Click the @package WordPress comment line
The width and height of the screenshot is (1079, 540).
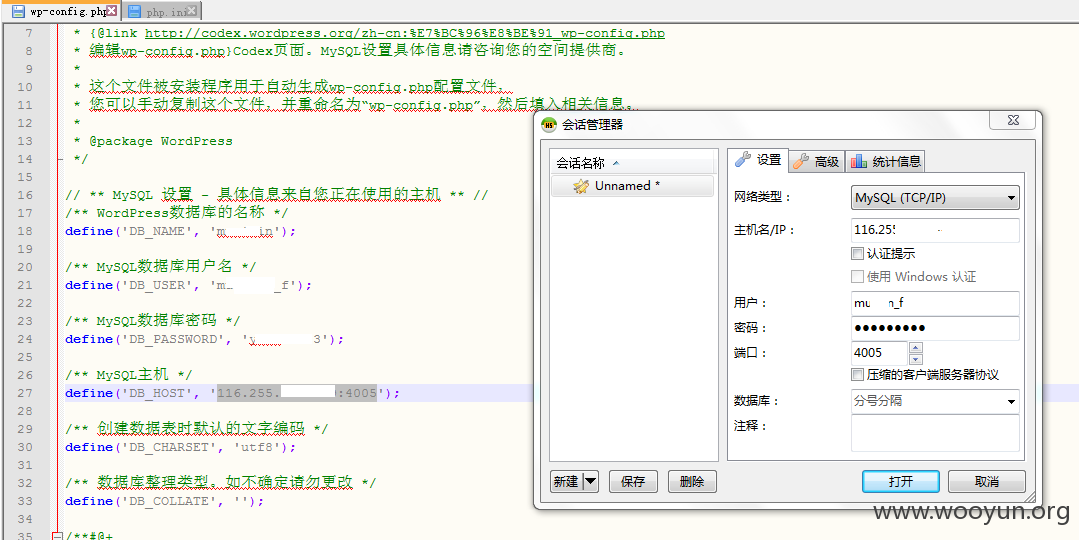click(153, 141)
